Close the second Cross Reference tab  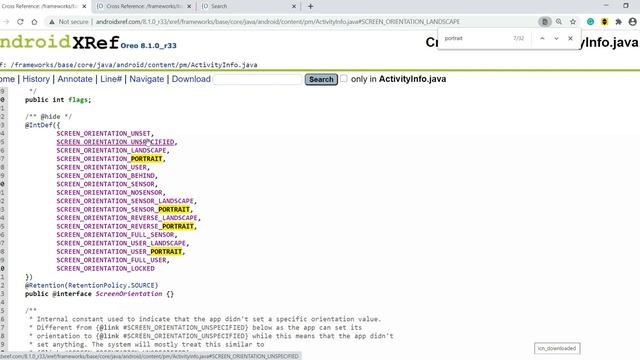[x=189, y=6]
